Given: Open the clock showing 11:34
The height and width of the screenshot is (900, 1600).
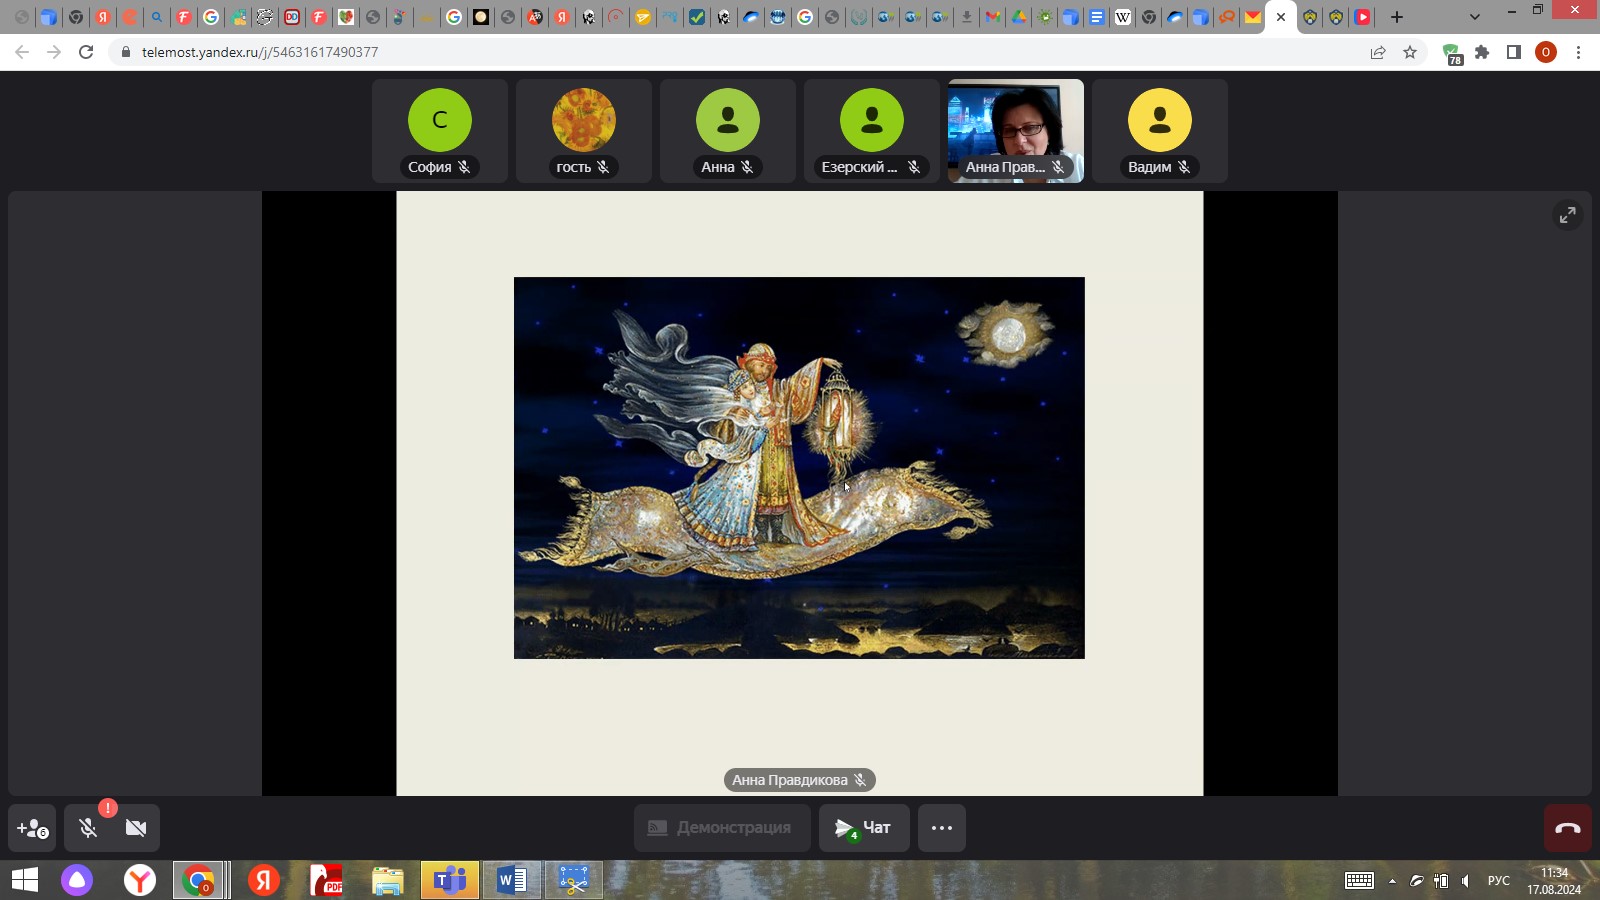Looking at the screenshot, I should [1554, 881].
